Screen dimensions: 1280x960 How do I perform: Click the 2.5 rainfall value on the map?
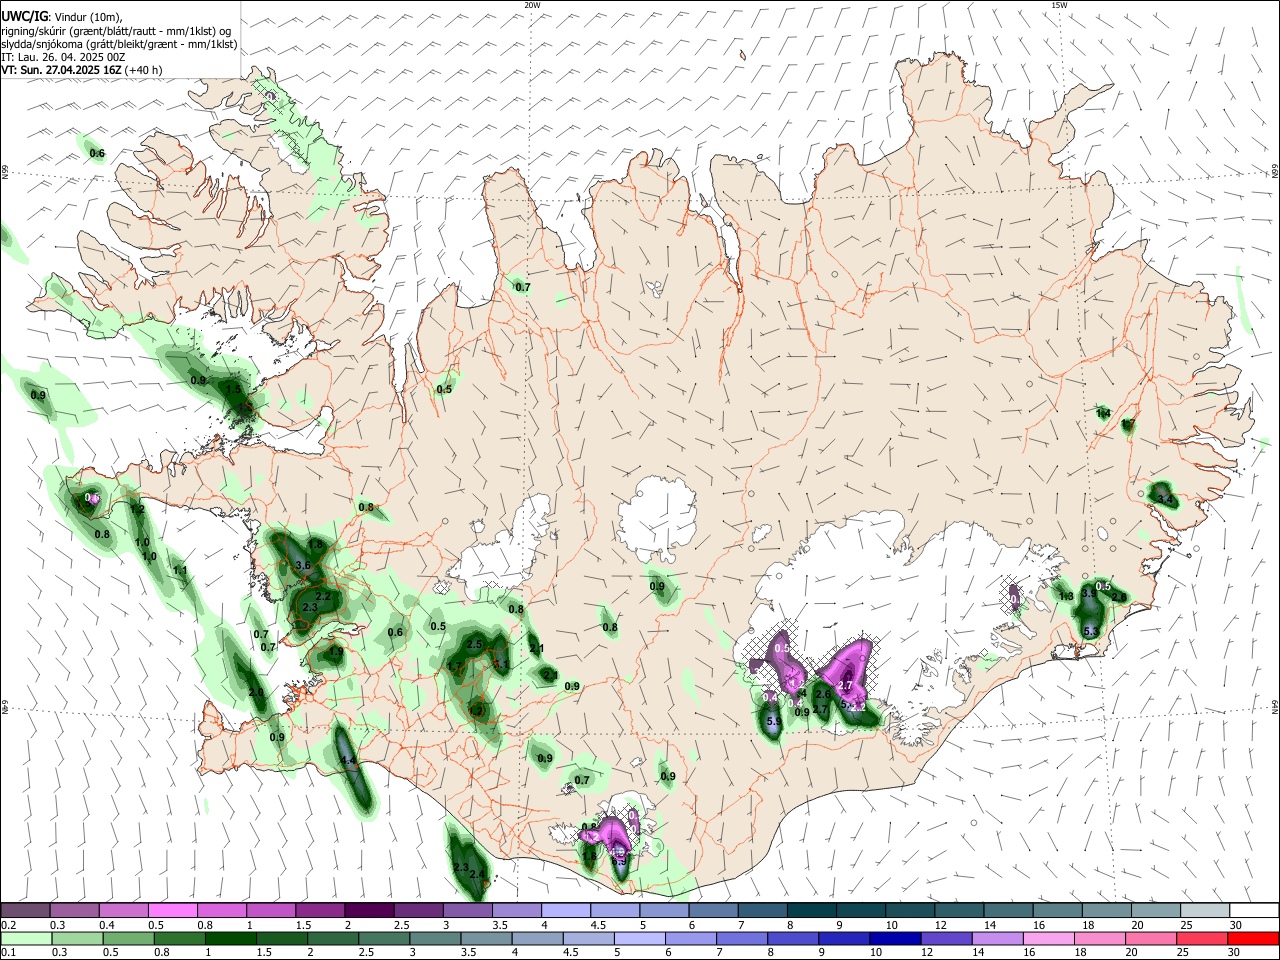[x=475, y=644]
